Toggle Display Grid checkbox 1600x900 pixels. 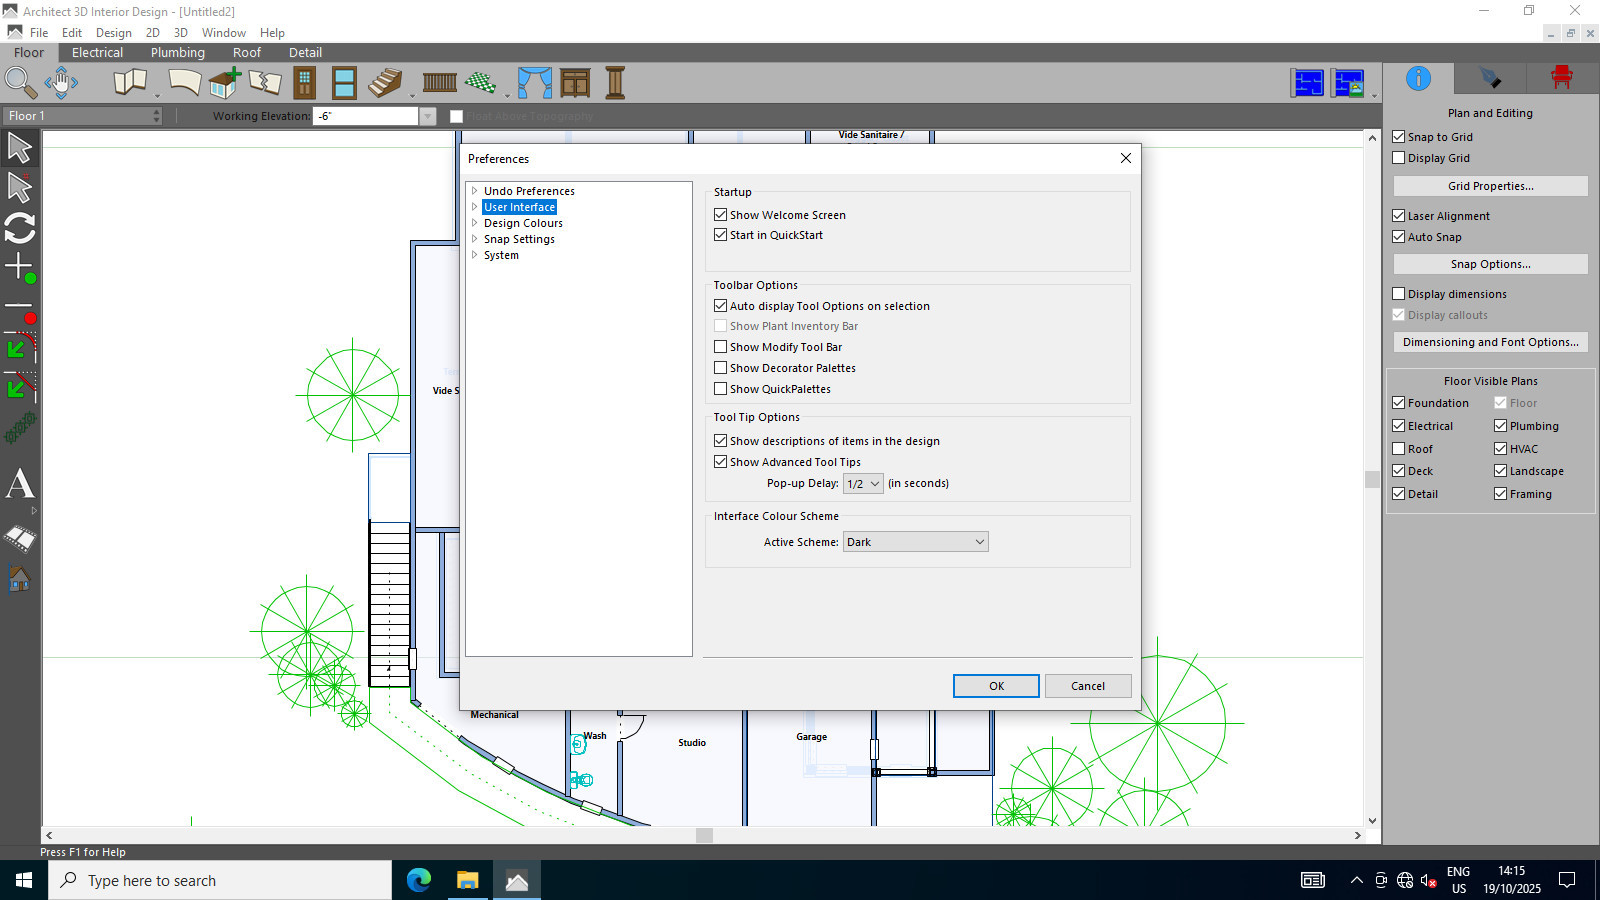pyautogui.click(x=1399, y=158)
